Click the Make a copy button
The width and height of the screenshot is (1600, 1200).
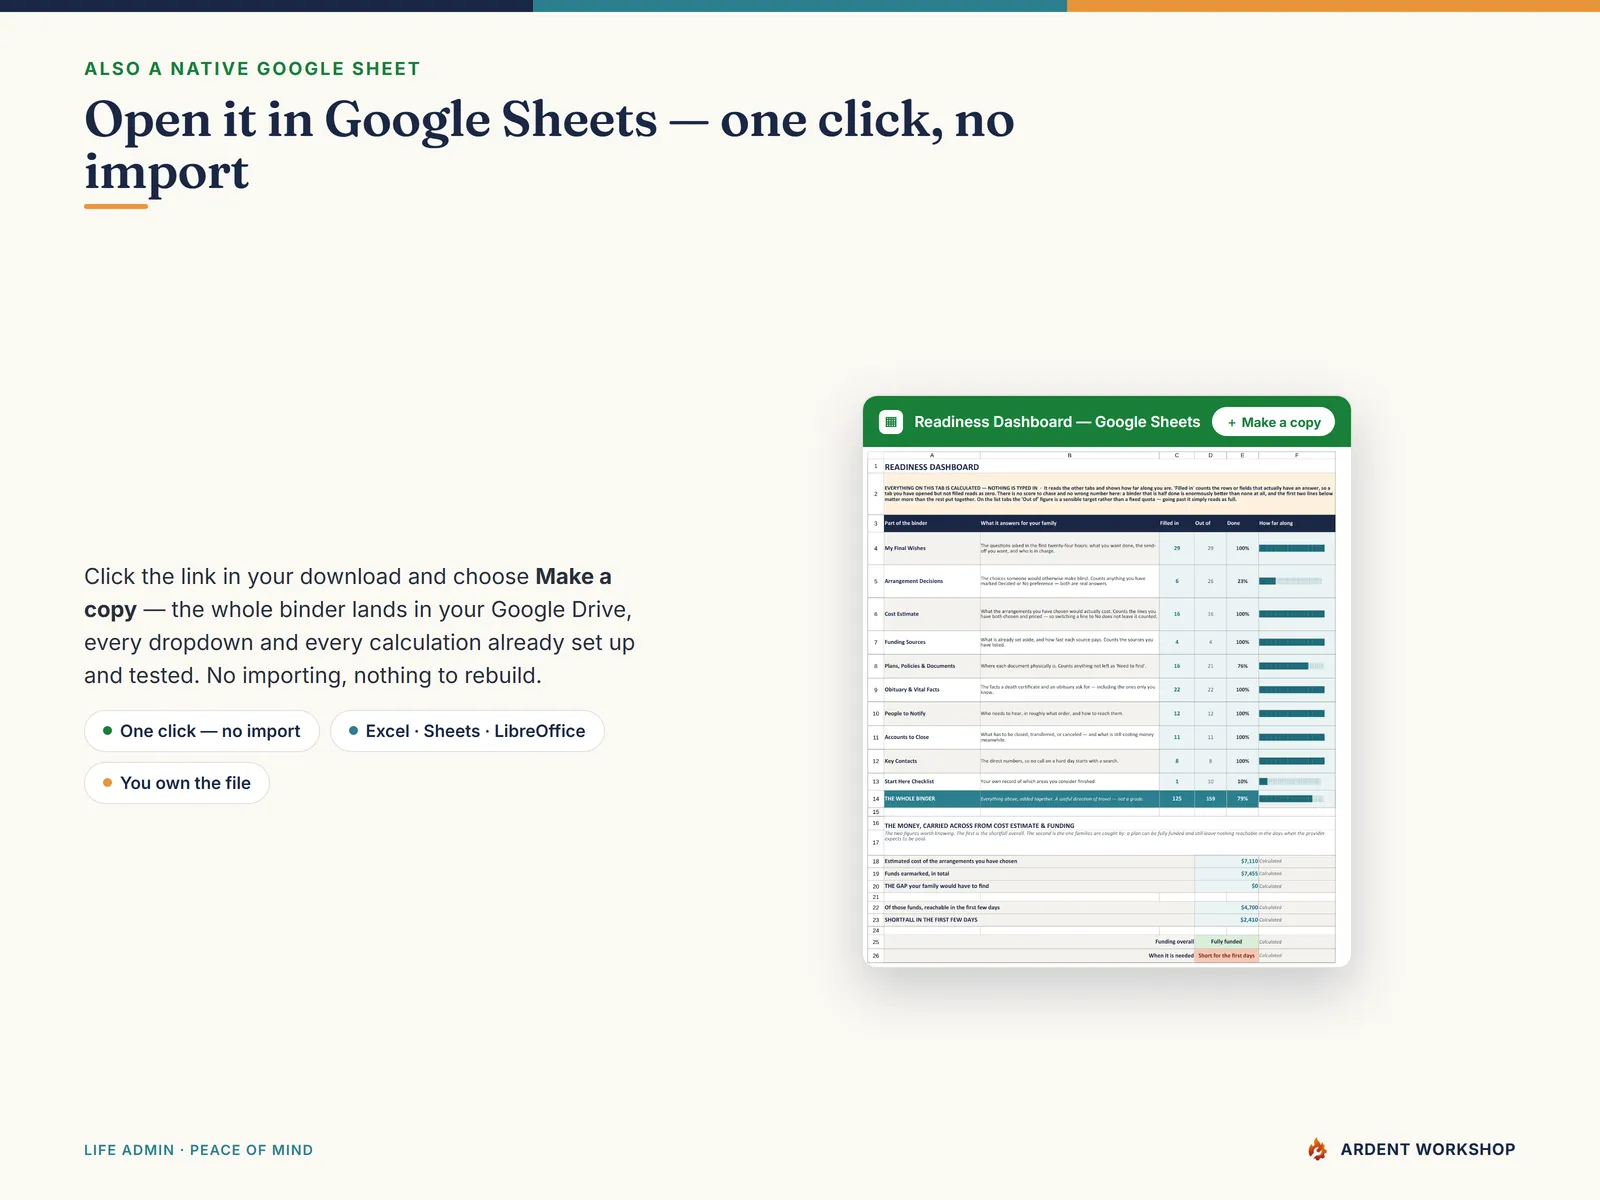point(1274,422)
